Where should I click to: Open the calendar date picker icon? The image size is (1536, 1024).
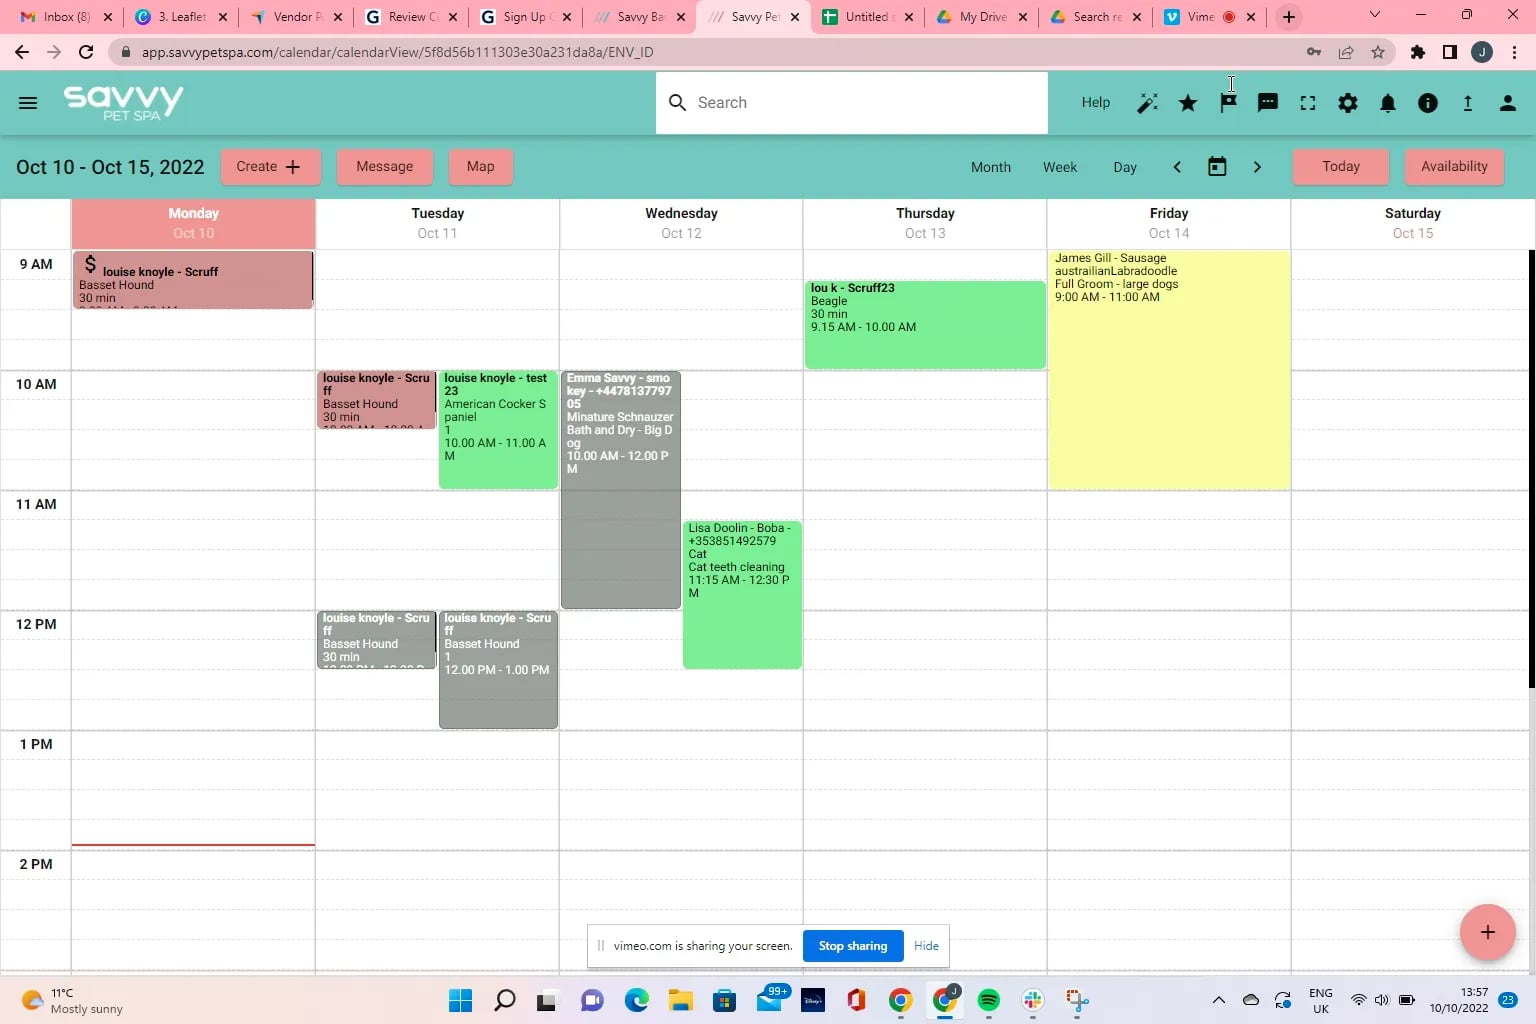[x=1217, y=167]
